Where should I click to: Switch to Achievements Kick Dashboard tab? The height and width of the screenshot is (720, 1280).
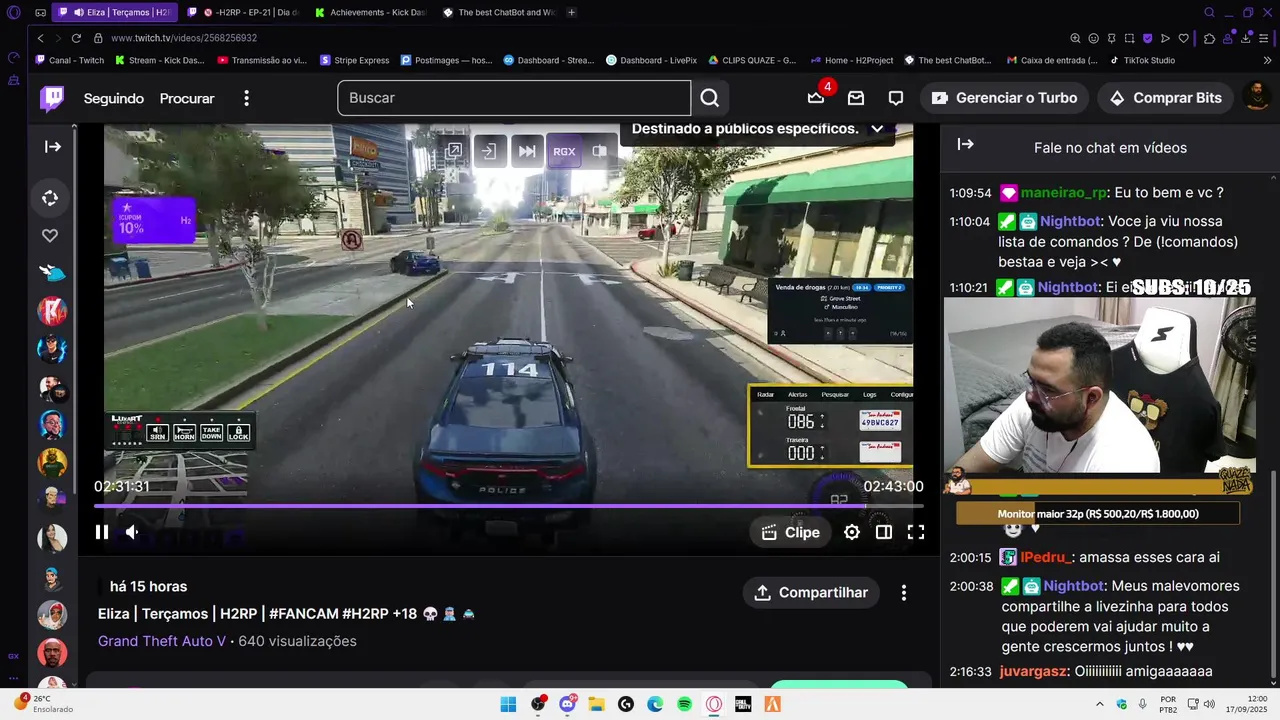tap(370, 12)
